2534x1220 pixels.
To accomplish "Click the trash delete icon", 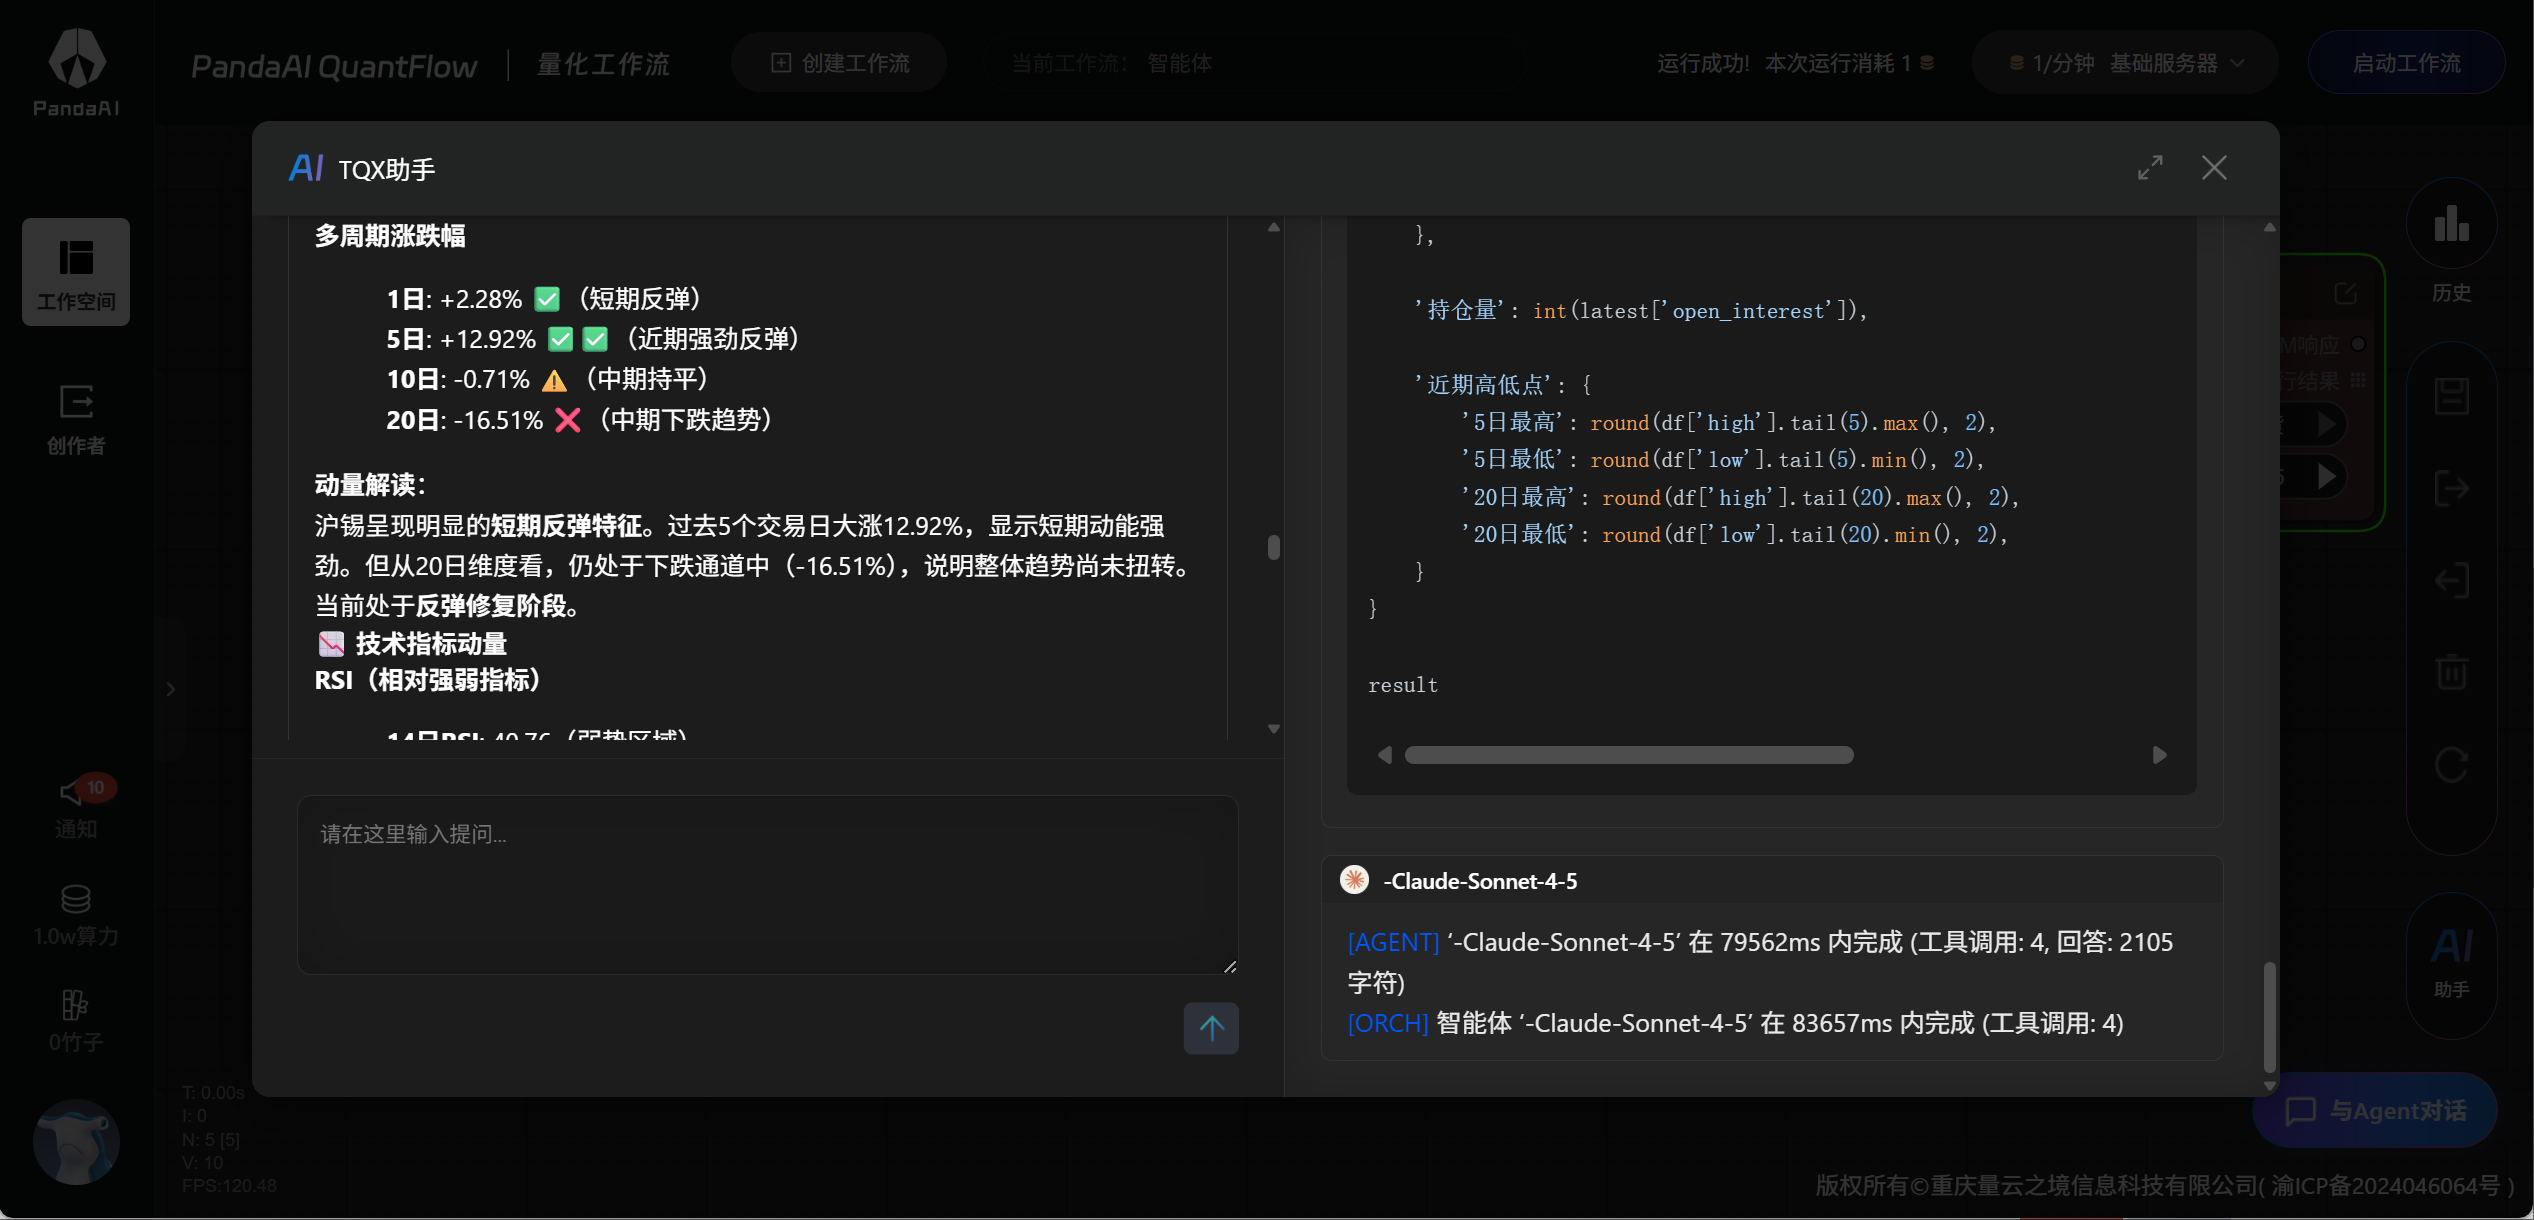I will pyautogui.click(x=2451, y=672).
